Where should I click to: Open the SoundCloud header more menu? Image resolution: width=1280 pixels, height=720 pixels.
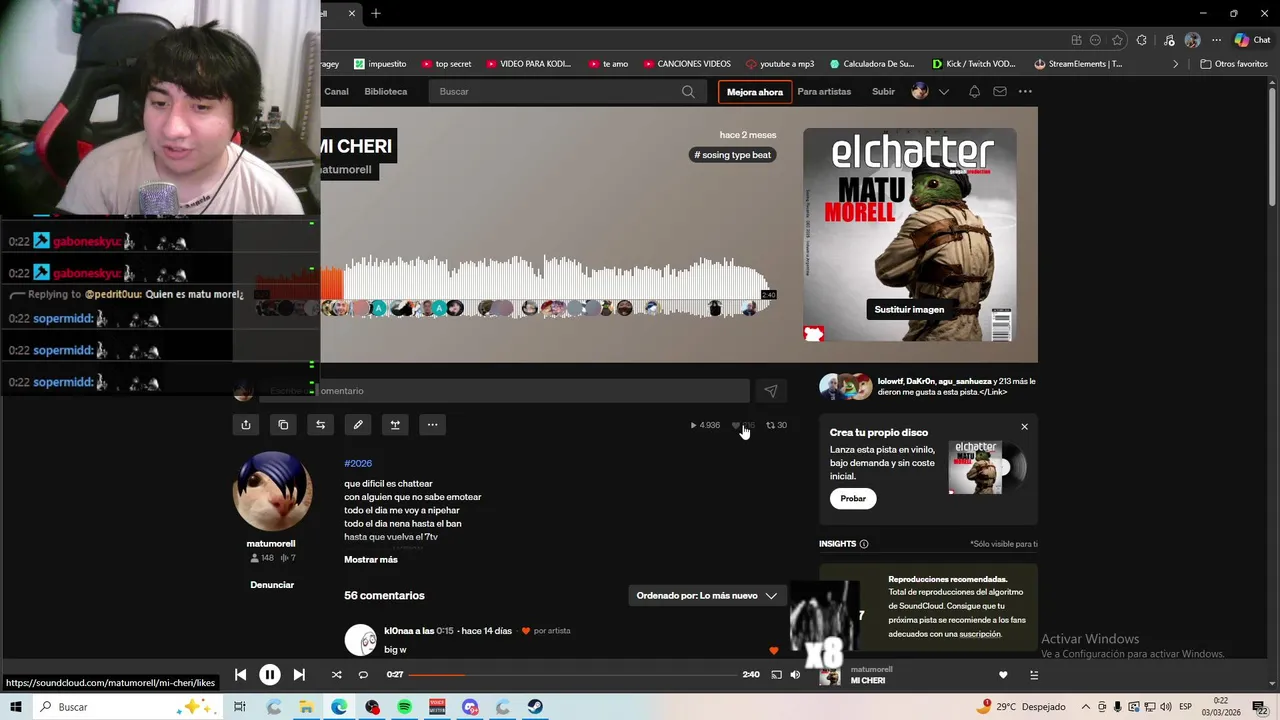coord(1025,91)
